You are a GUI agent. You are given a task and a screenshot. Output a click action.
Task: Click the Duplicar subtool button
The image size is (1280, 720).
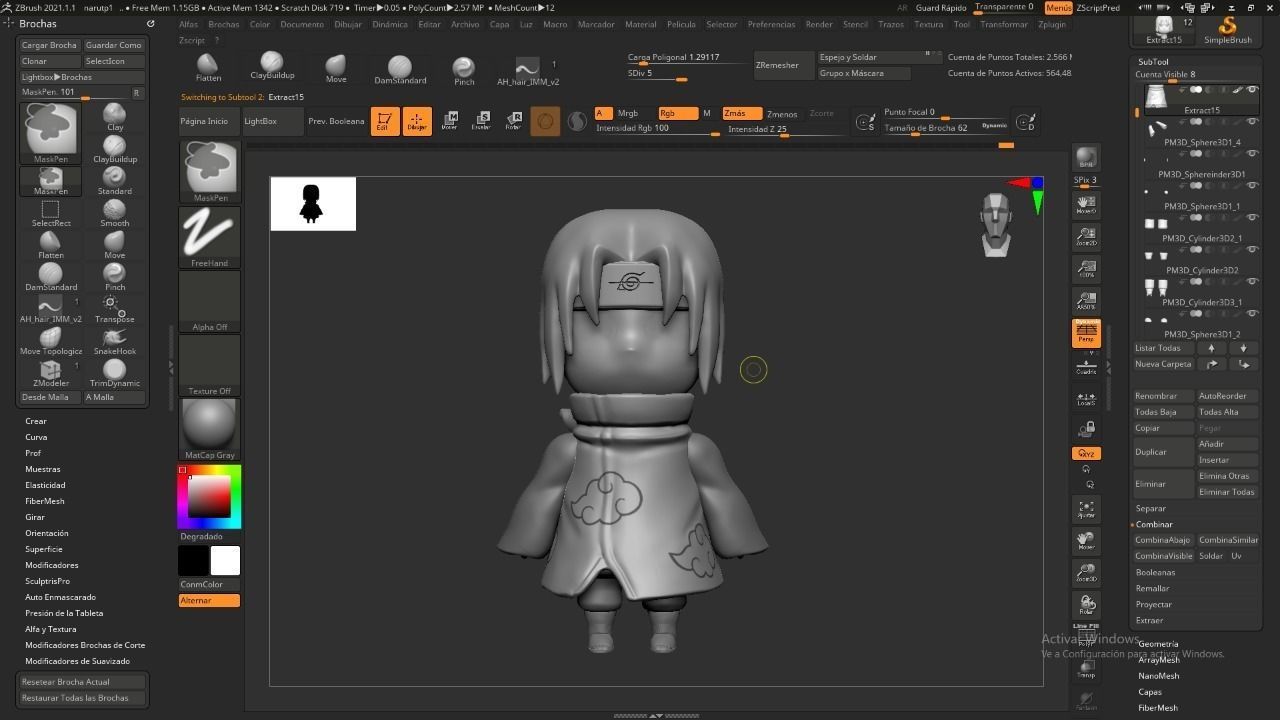1163,452
